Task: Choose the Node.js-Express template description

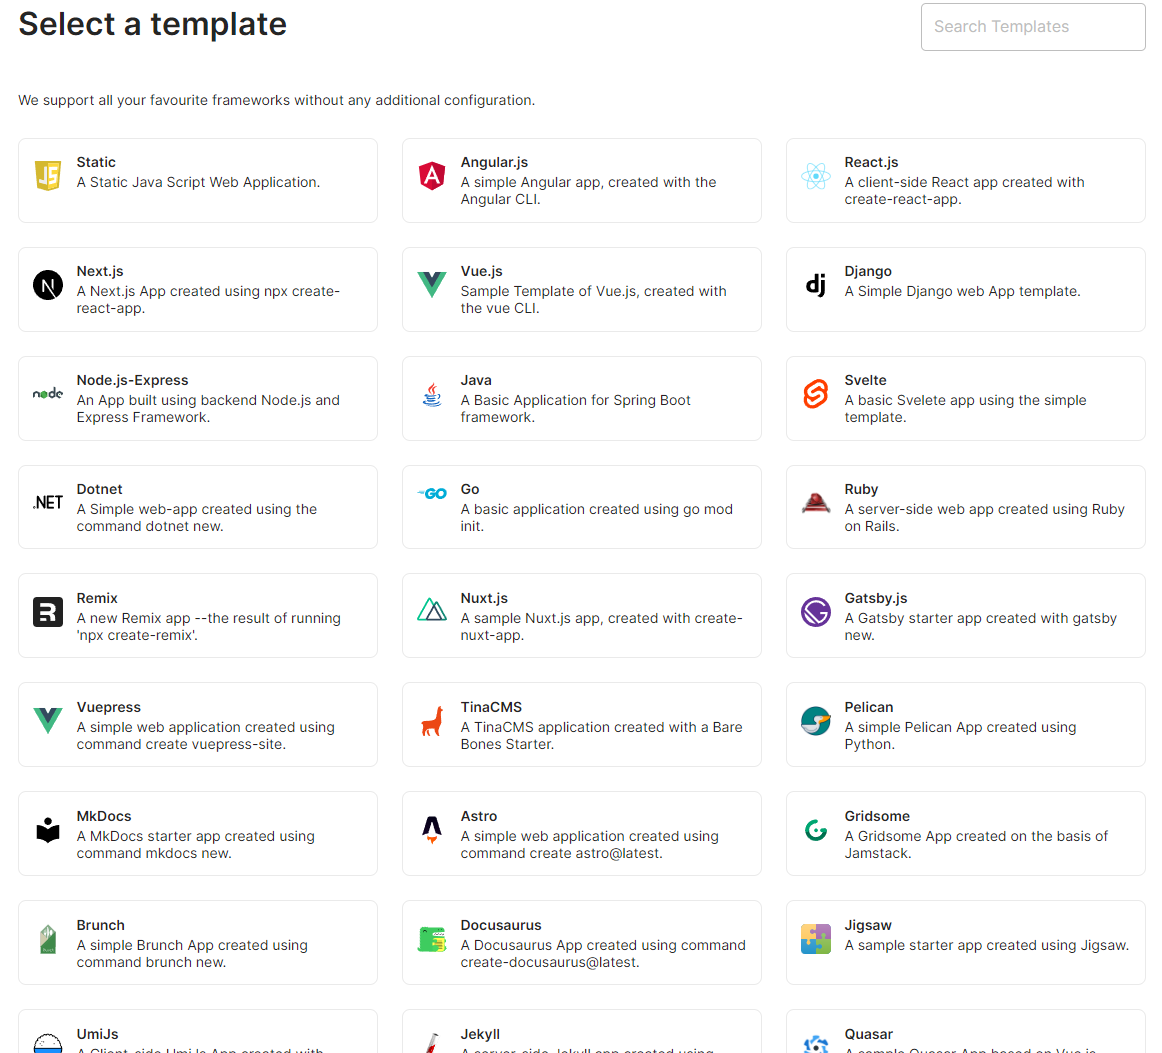Action: point(208,409)
